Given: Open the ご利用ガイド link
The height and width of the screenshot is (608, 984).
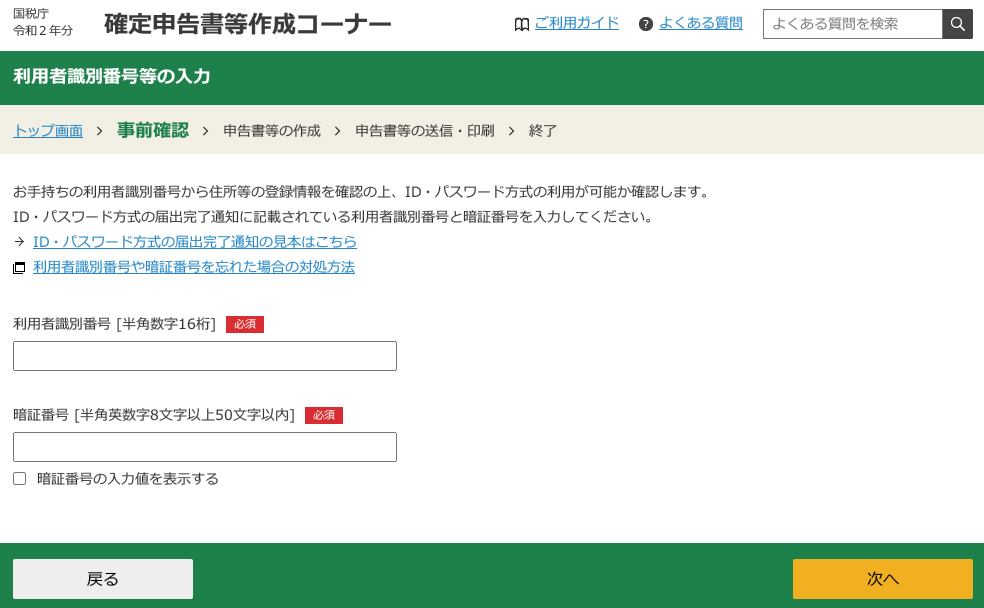Looking at the screenshot, I should click(576, 22).
